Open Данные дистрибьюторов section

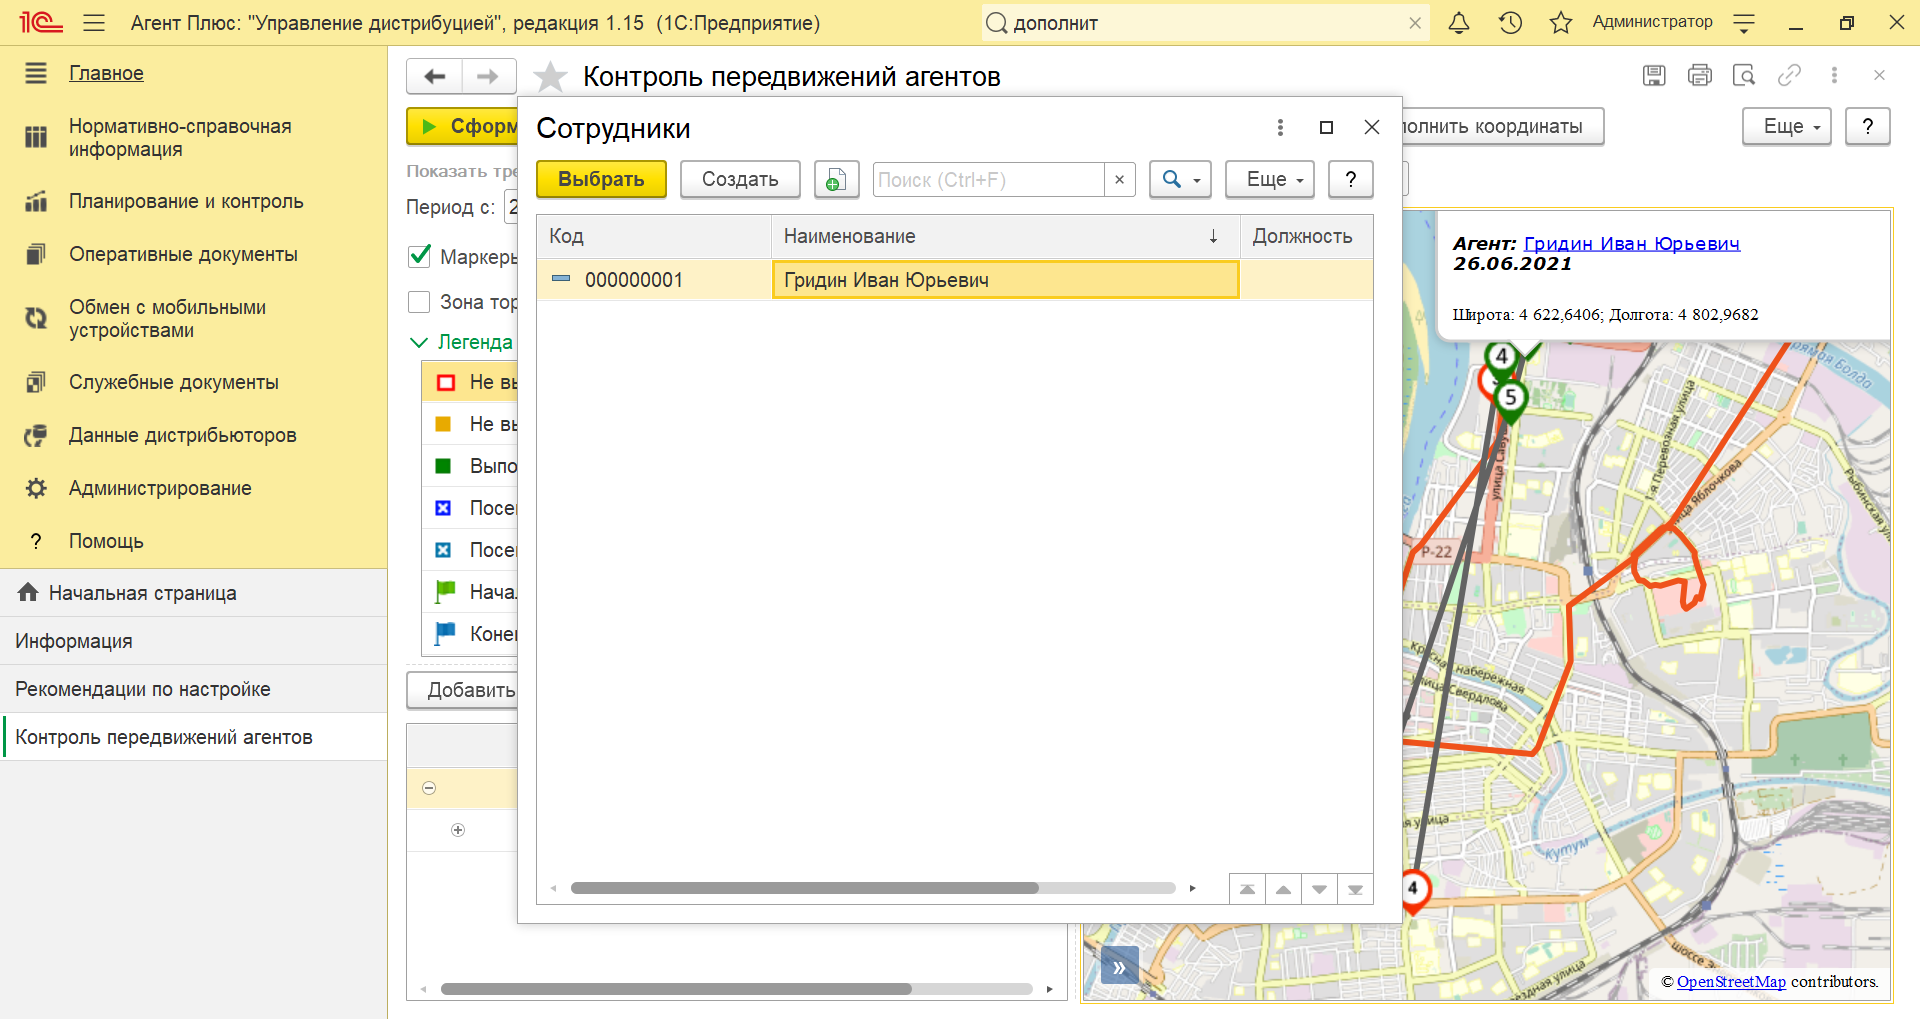pos(183,435)
